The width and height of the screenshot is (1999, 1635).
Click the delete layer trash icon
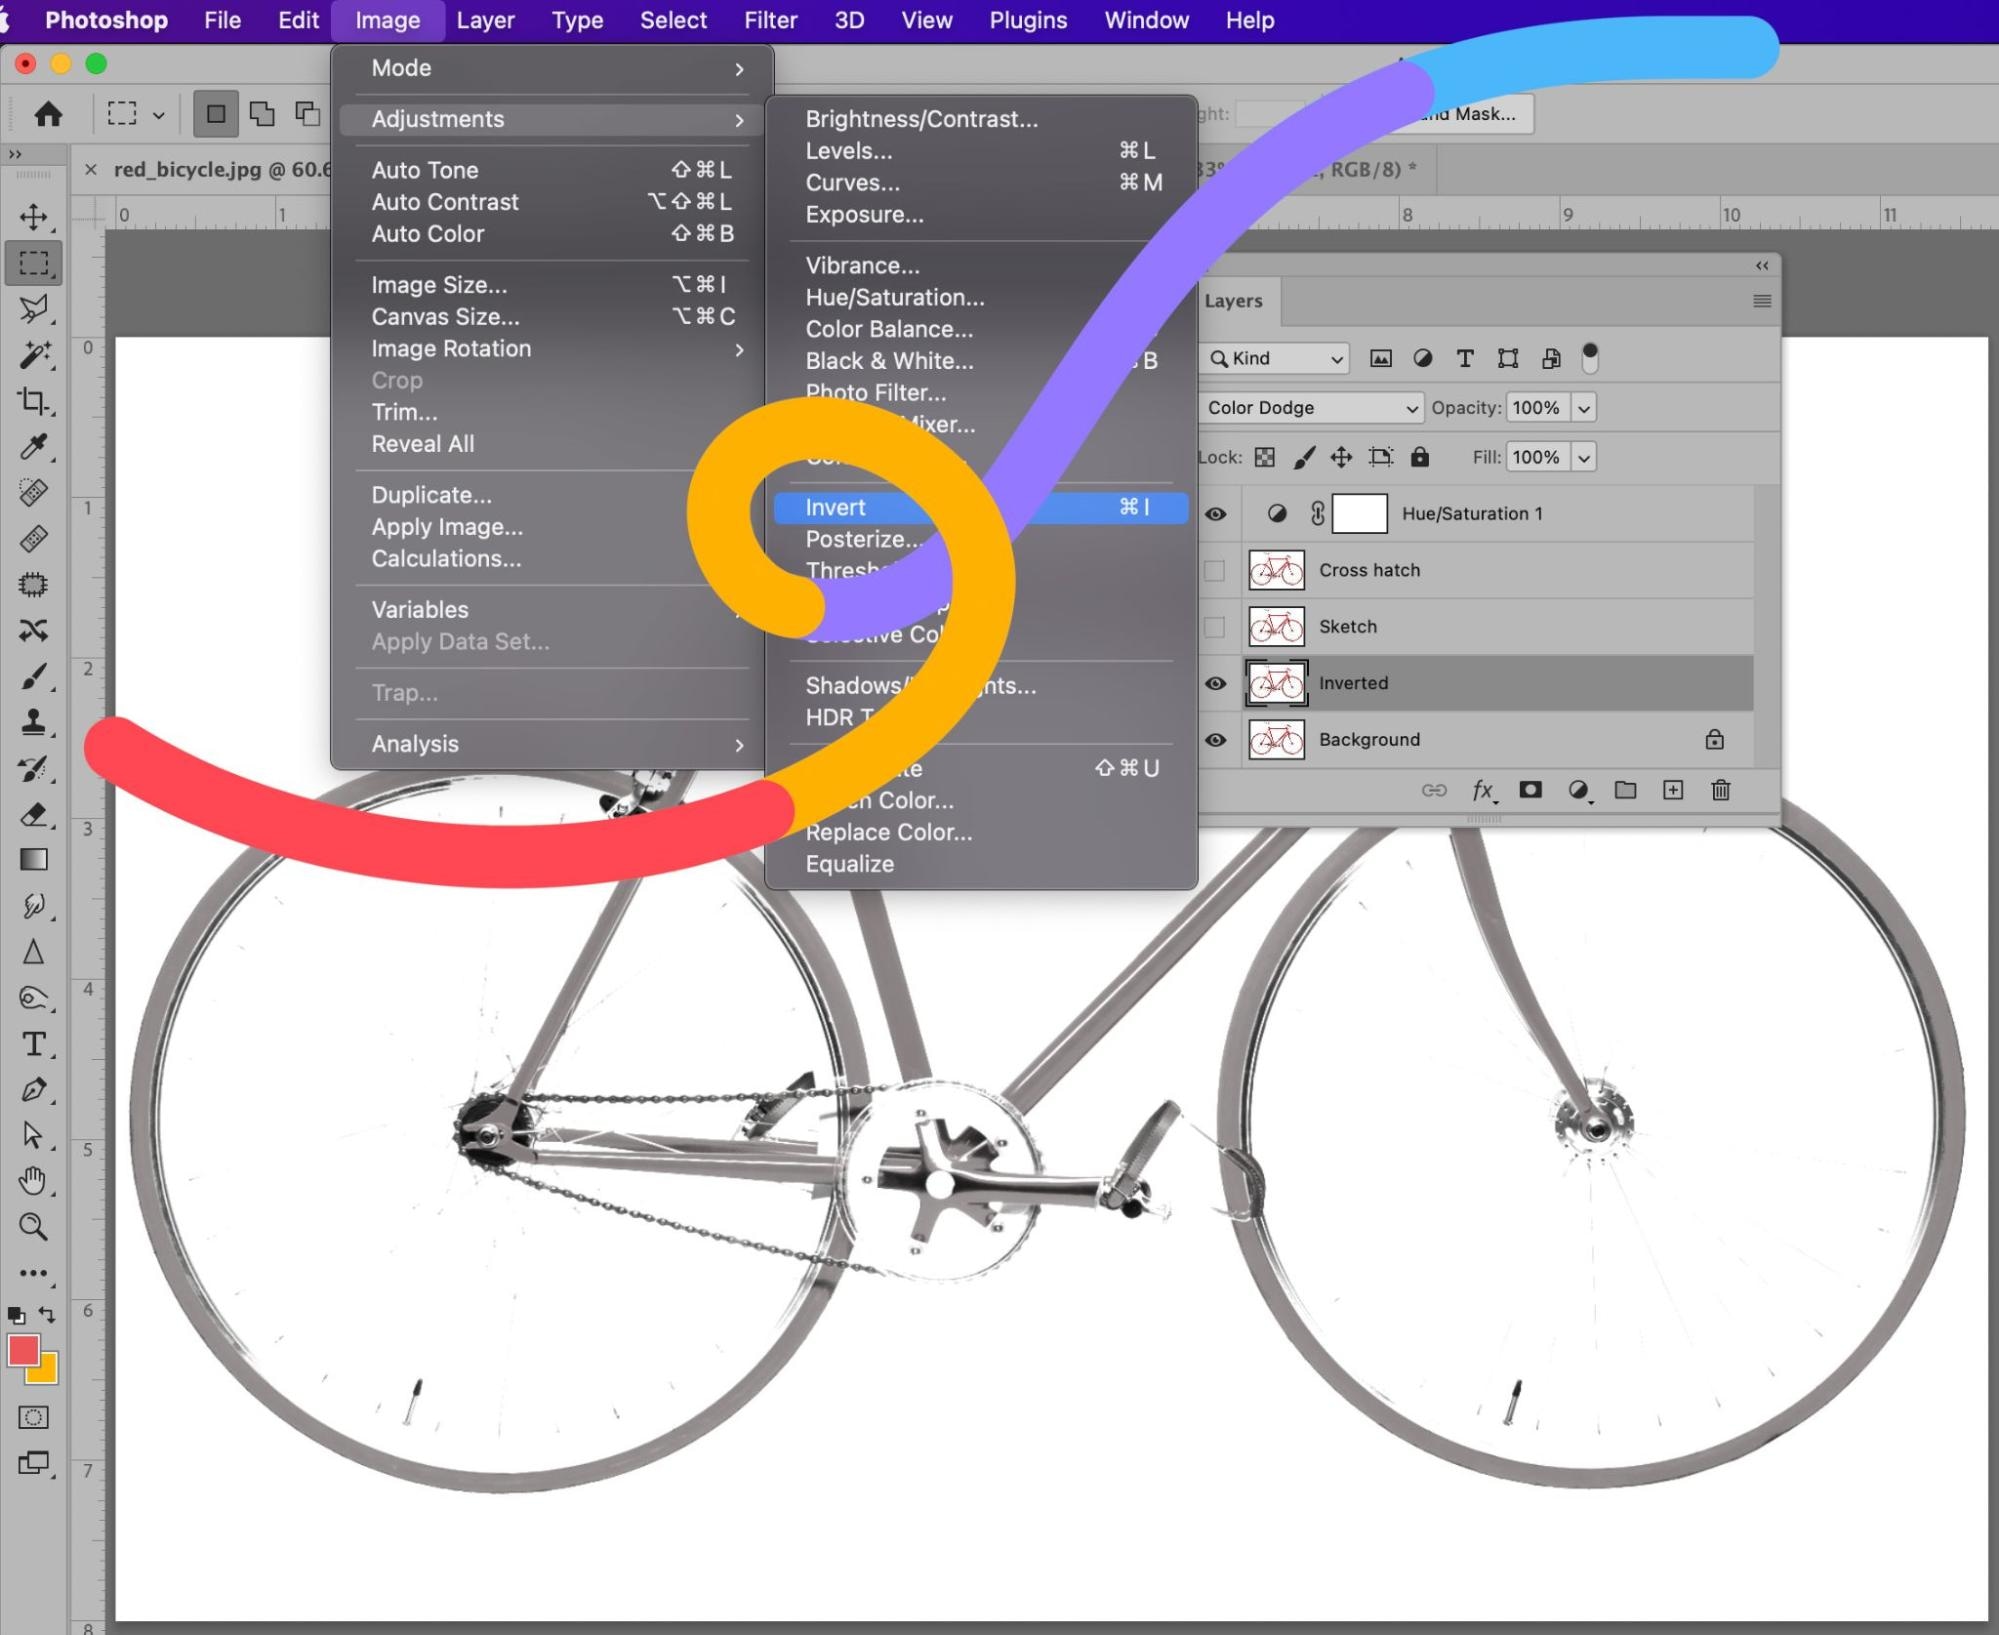(x=1720, y=790)
